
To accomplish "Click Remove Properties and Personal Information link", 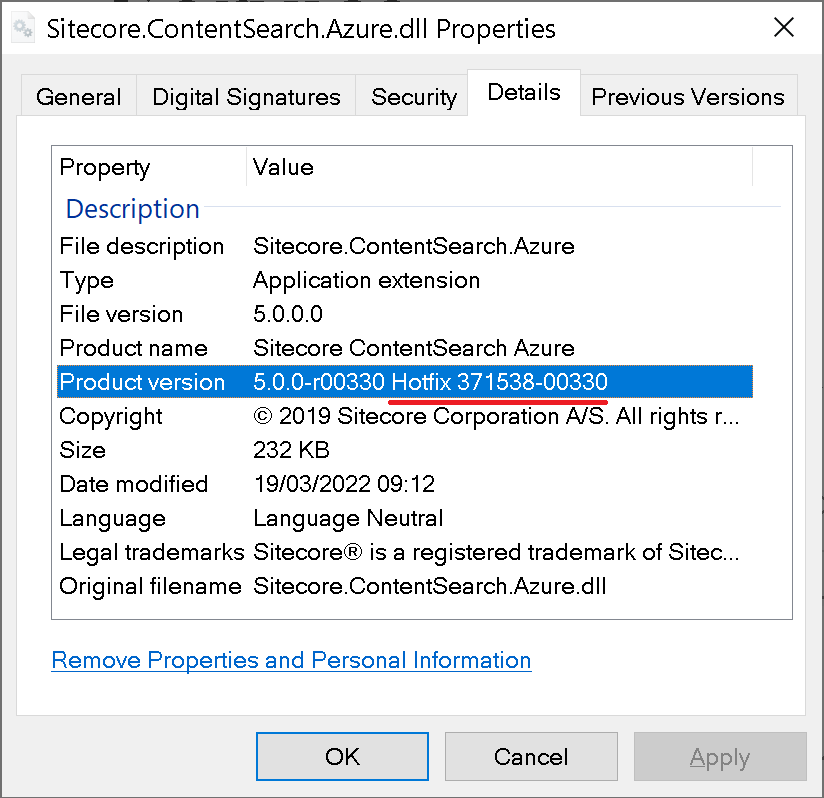I will pyautogui.click(x=291, y=660).
